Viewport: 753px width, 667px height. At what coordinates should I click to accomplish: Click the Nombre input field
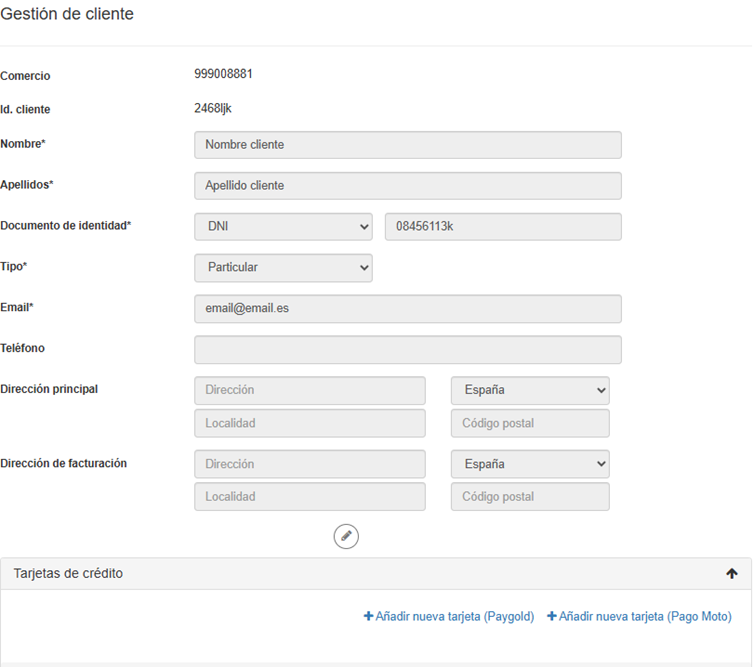tap(408, 145)
